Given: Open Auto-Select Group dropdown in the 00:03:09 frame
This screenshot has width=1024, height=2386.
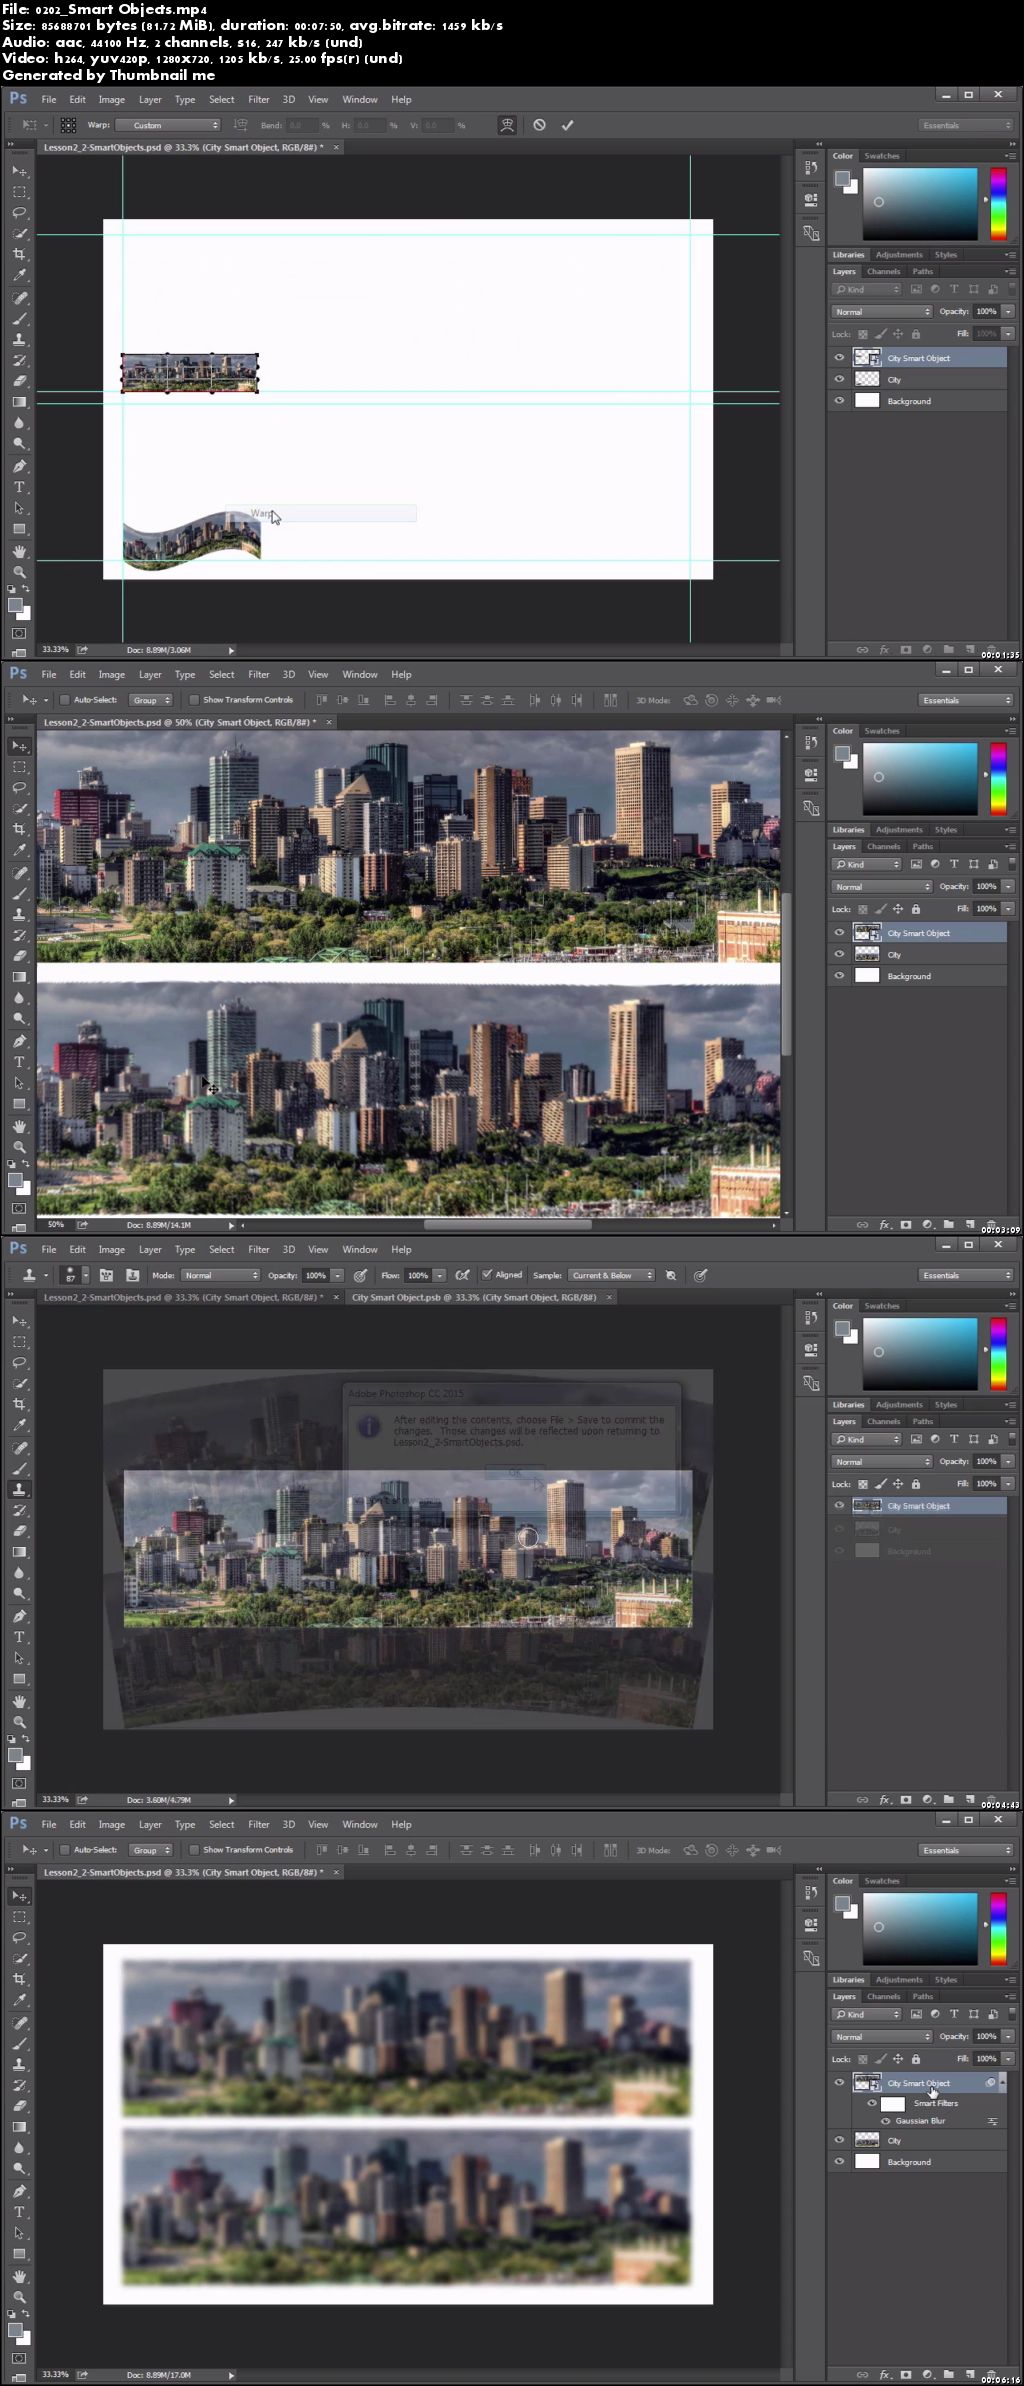Looking at the screenshot, I should (x=152, y=700).
